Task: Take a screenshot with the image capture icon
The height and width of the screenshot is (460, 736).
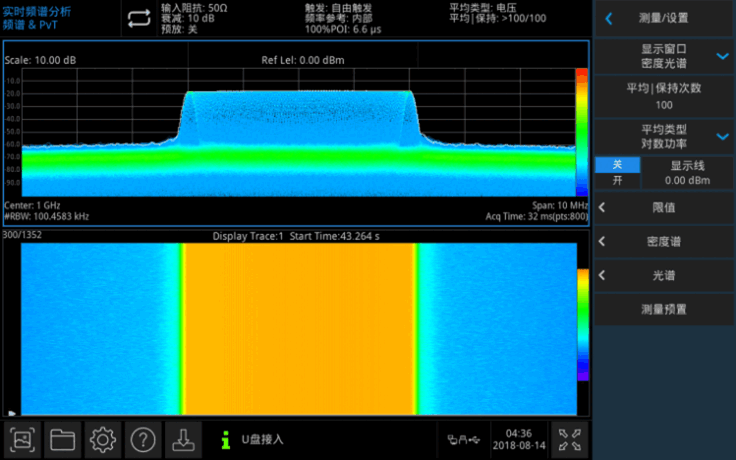Action: (x=22, y=440)
